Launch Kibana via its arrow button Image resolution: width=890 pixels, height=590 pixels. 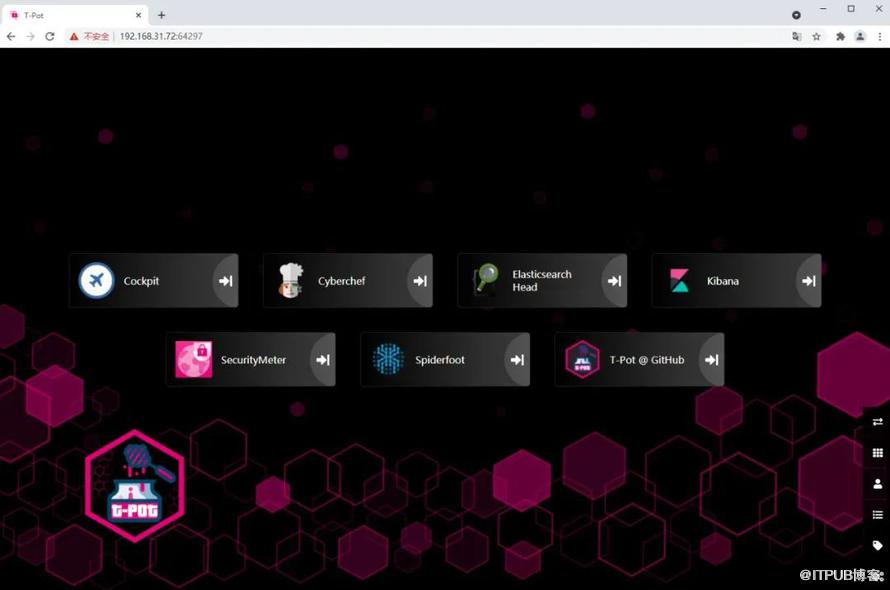[809, 281]
